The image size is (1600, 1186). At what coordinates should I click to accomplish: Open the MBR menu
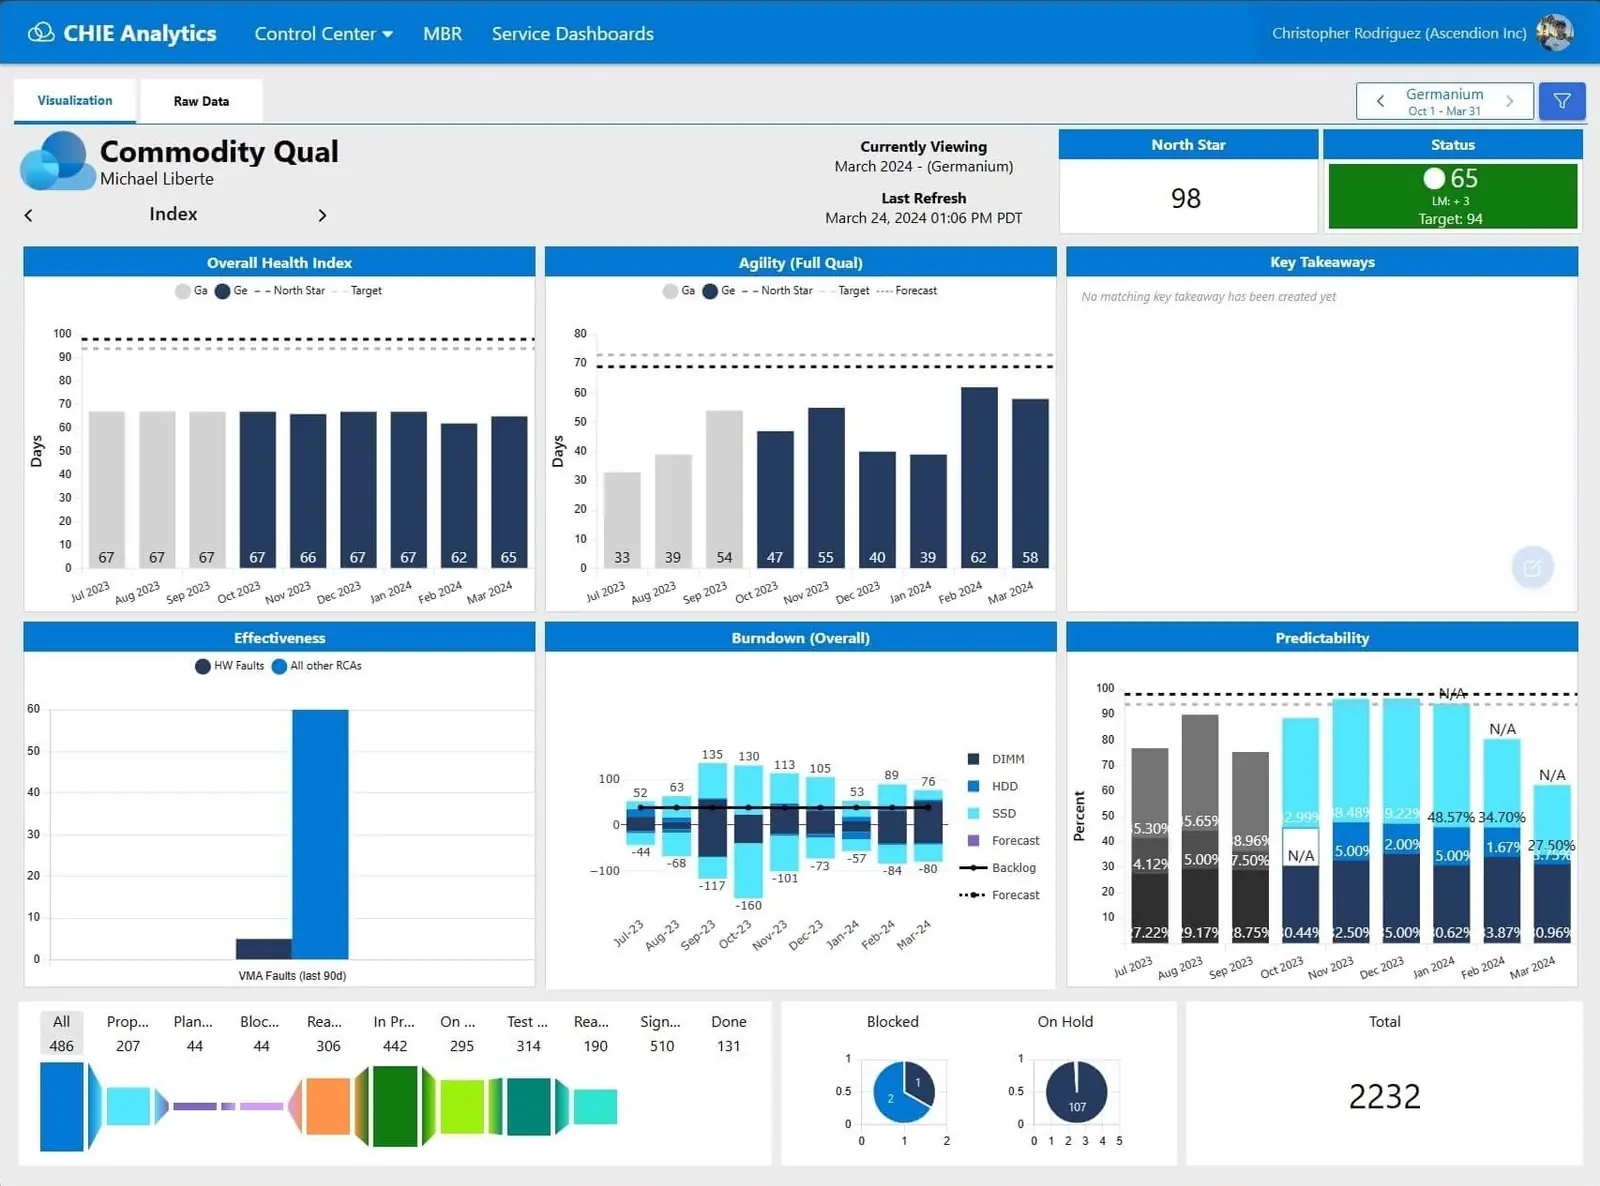pyautogui.click(x=442, y=34)
